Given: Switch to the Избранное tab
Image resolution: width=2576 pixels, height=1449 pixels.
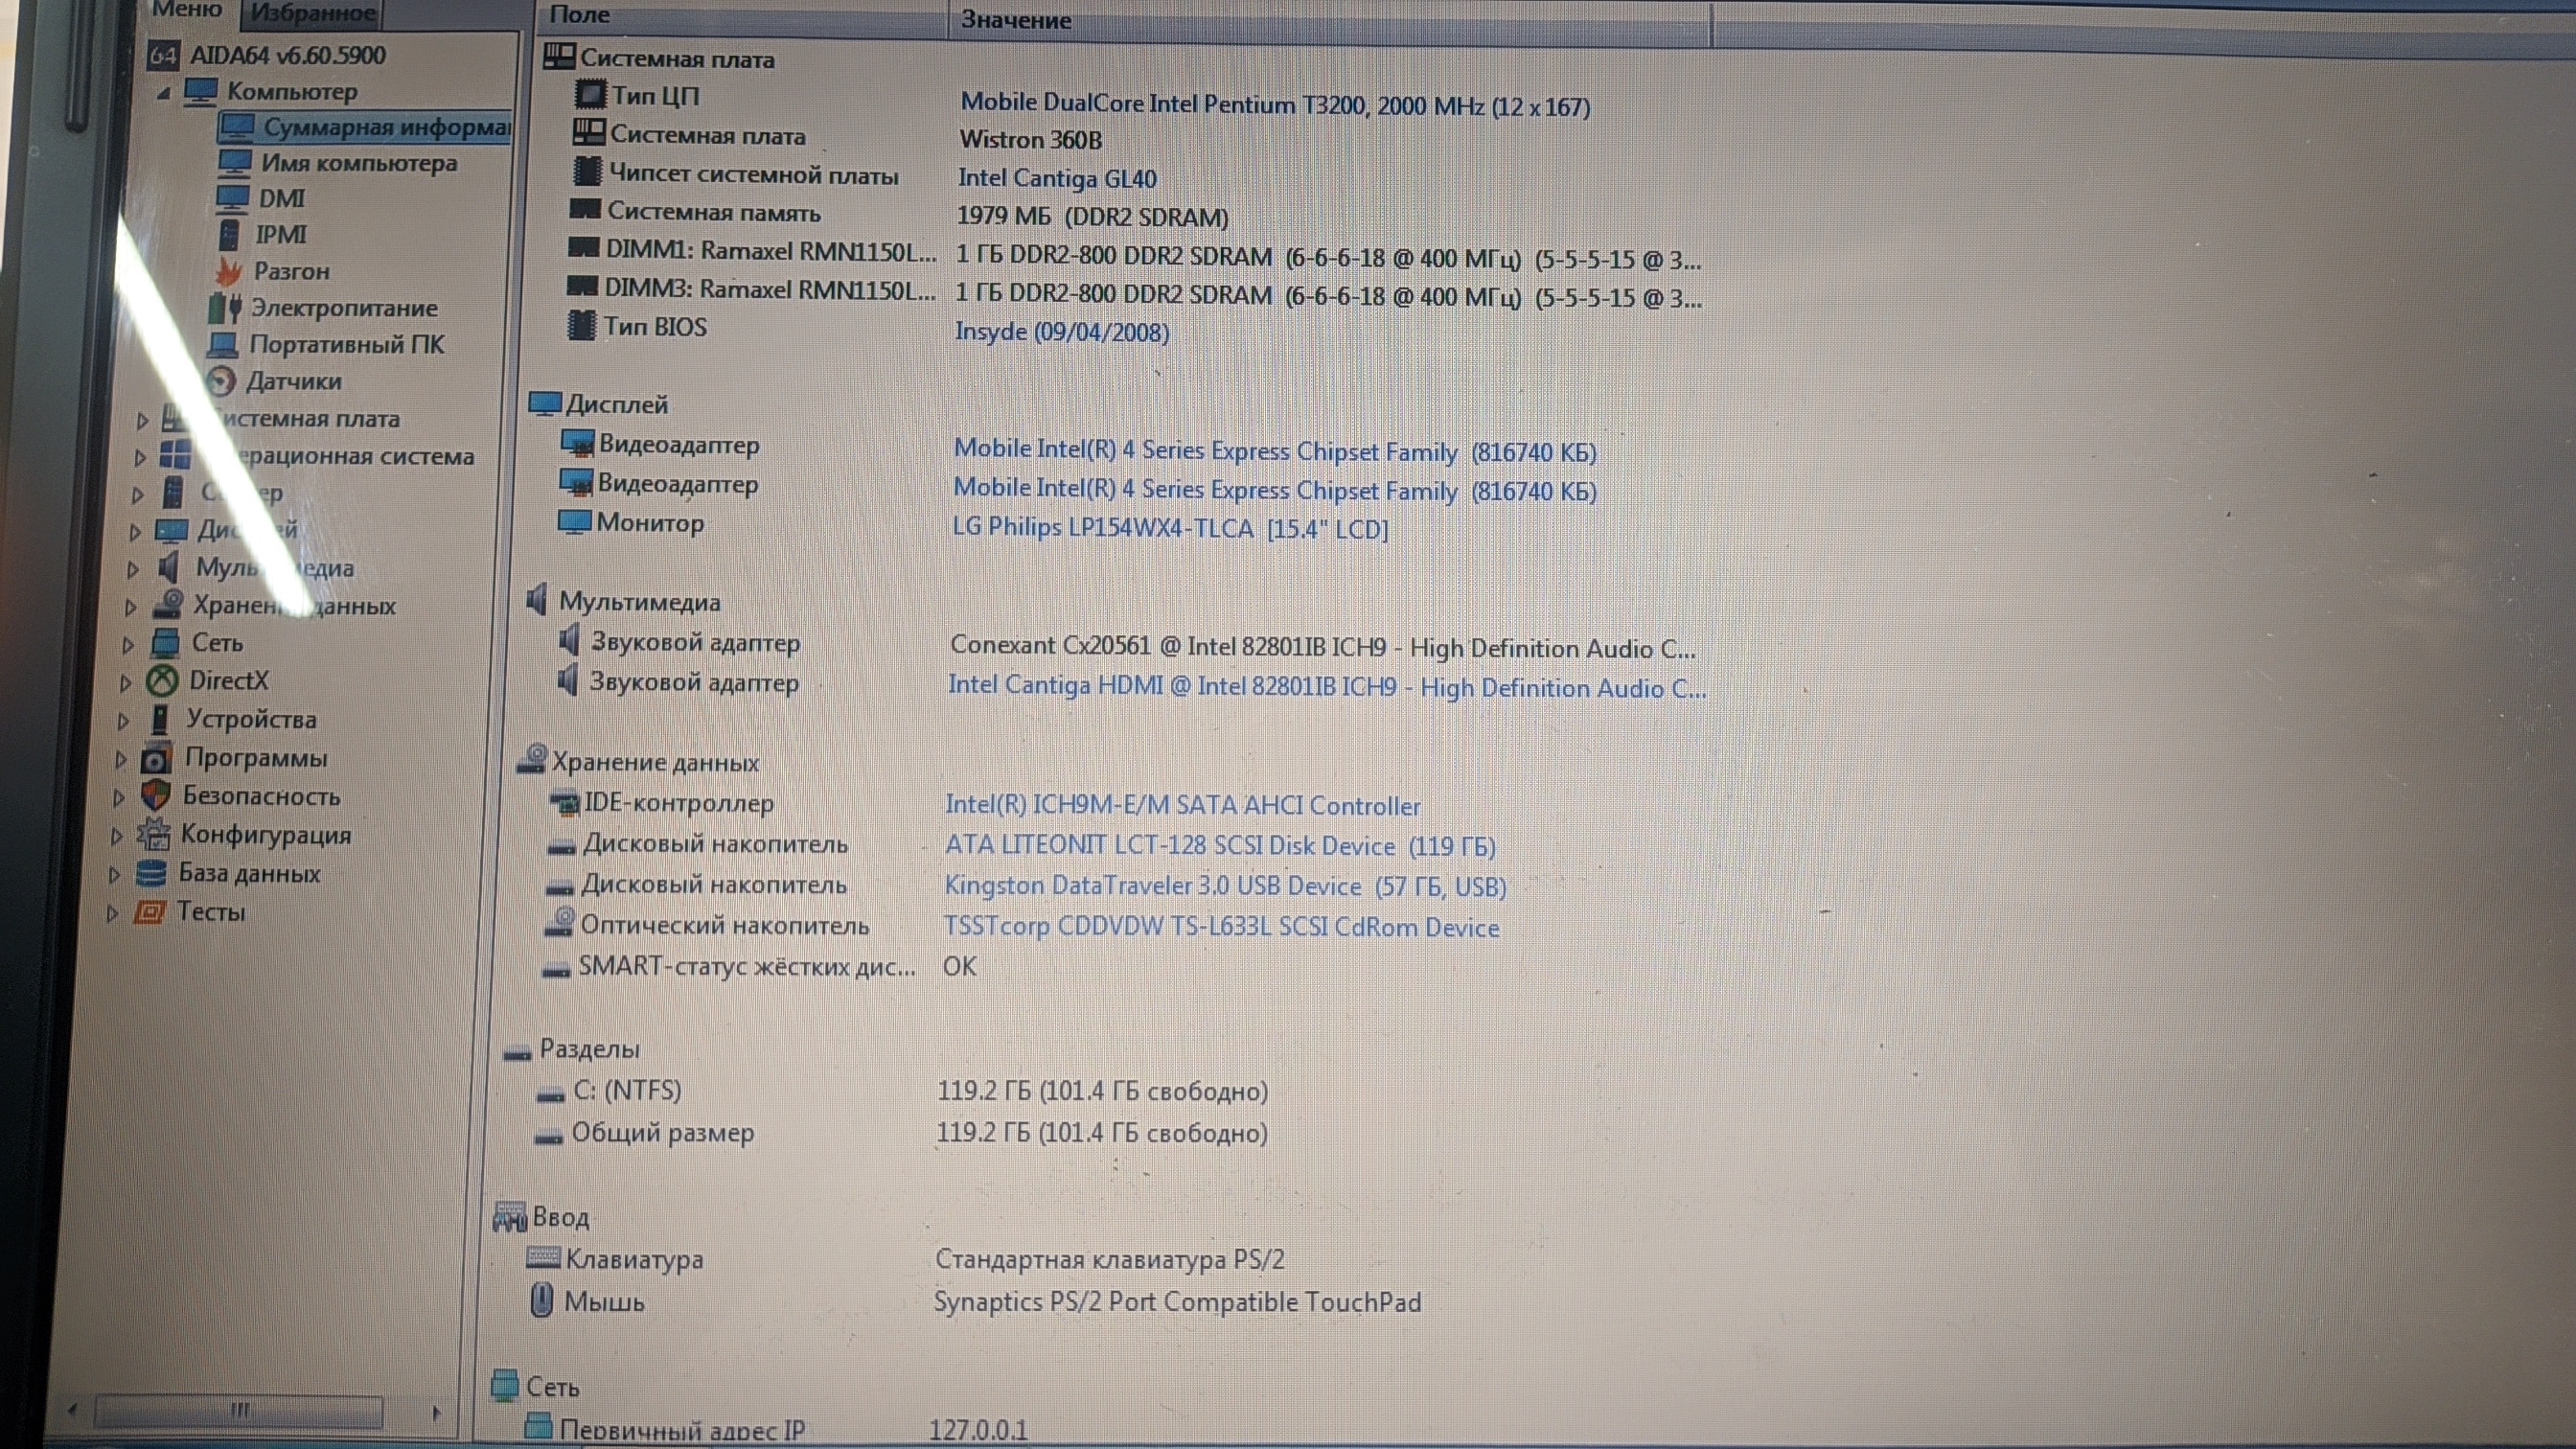Looking at the screenshot, I should [x=313, y=12].
